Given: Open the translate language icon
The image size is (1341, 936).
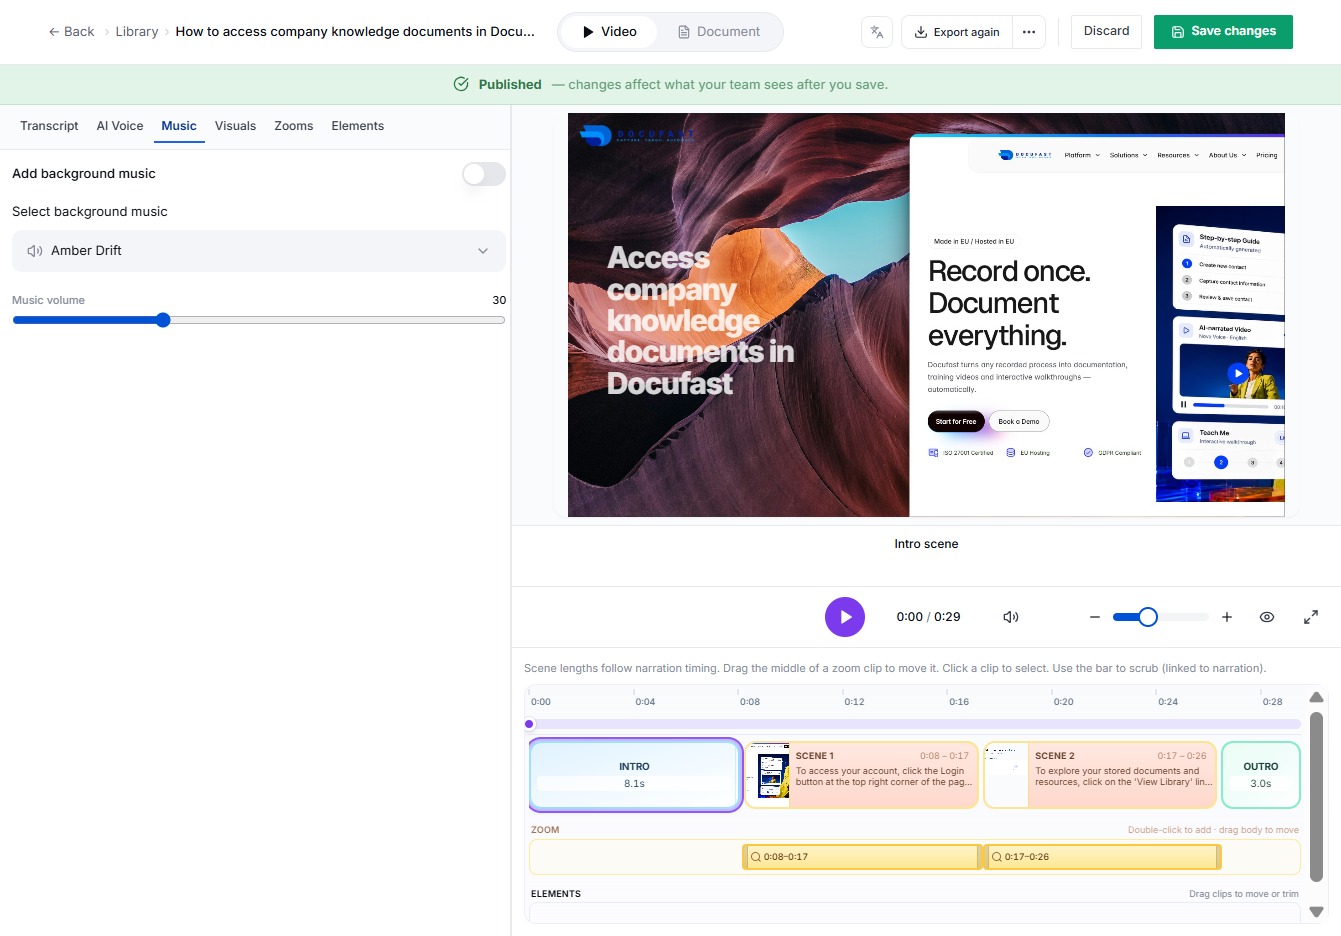Looking at the screenshot, I should 877,32.
